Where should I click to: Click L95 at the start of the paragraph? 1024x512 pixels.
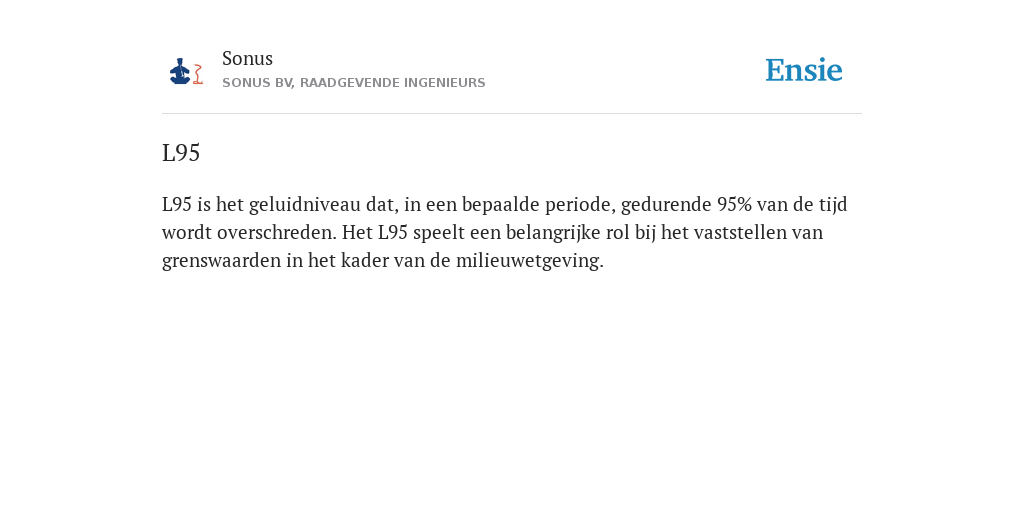coord(177,205)
